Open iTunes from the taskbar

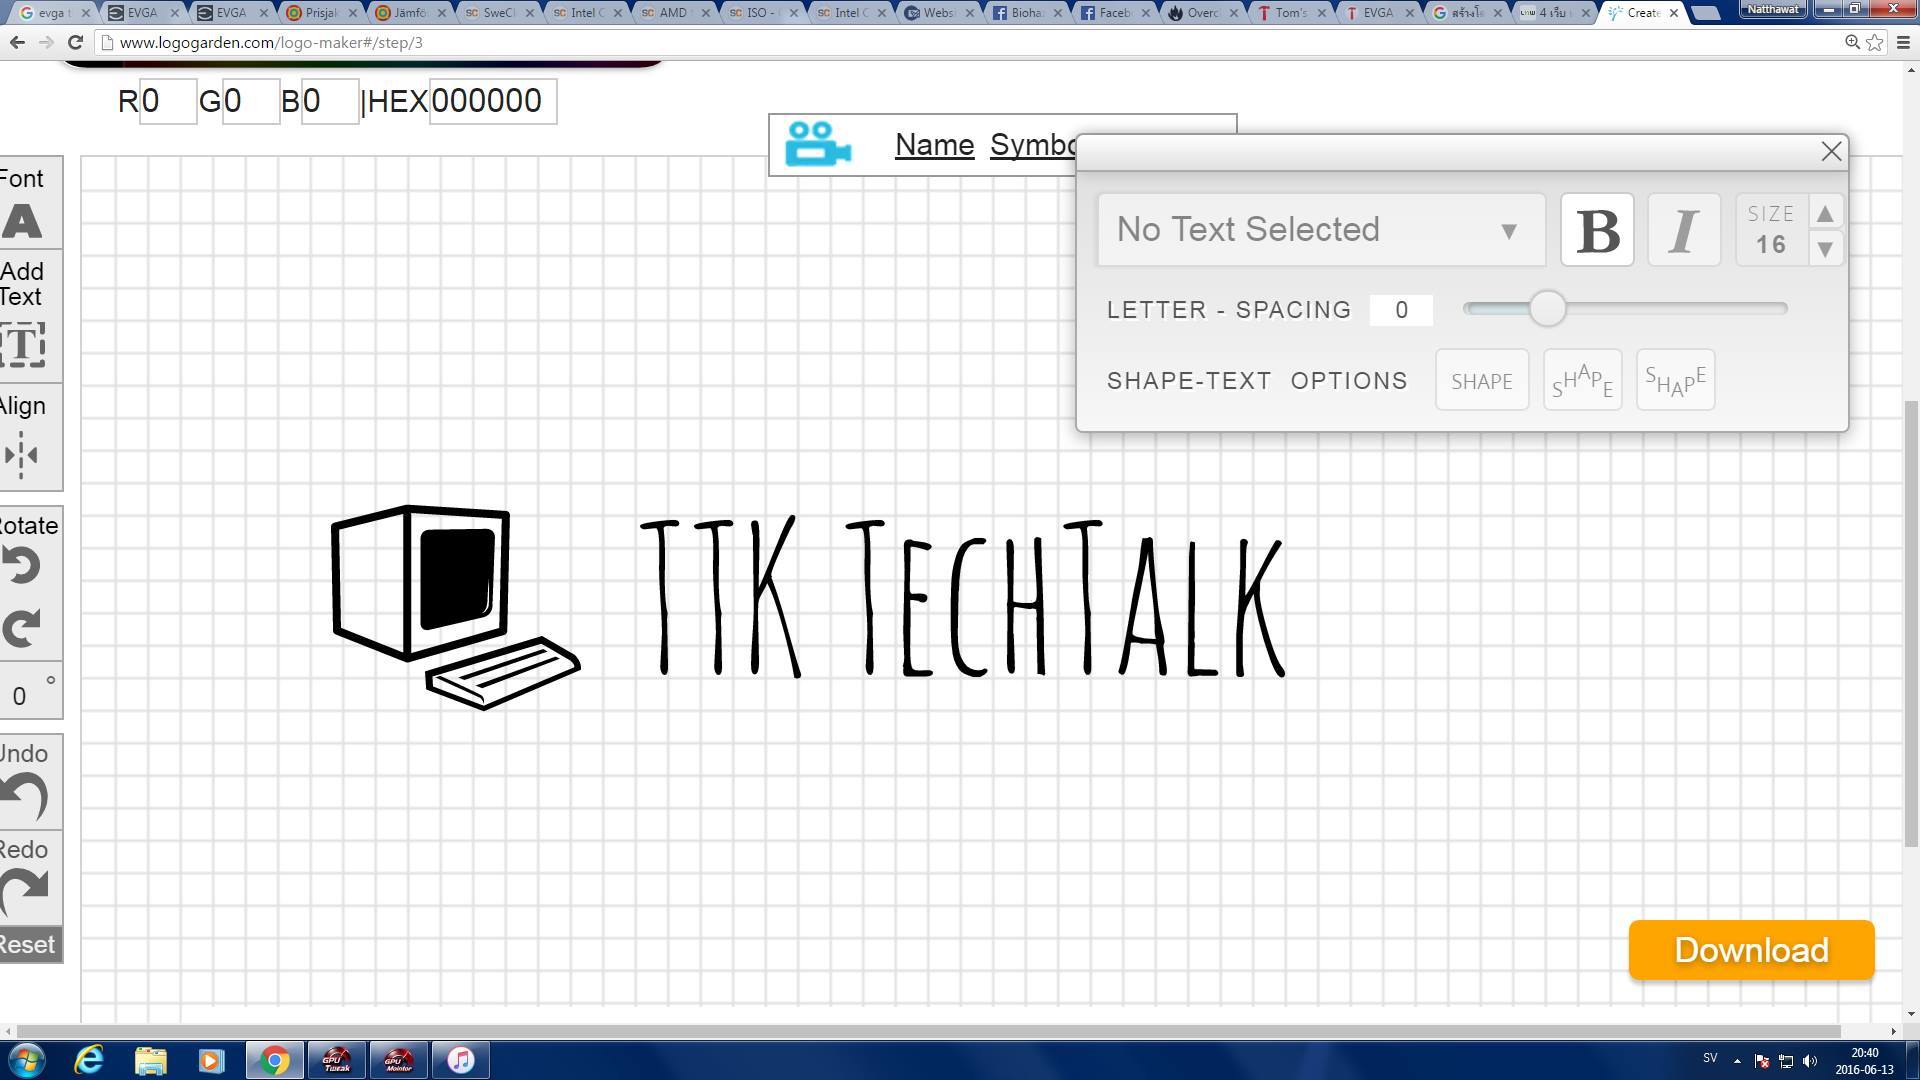460,1060
